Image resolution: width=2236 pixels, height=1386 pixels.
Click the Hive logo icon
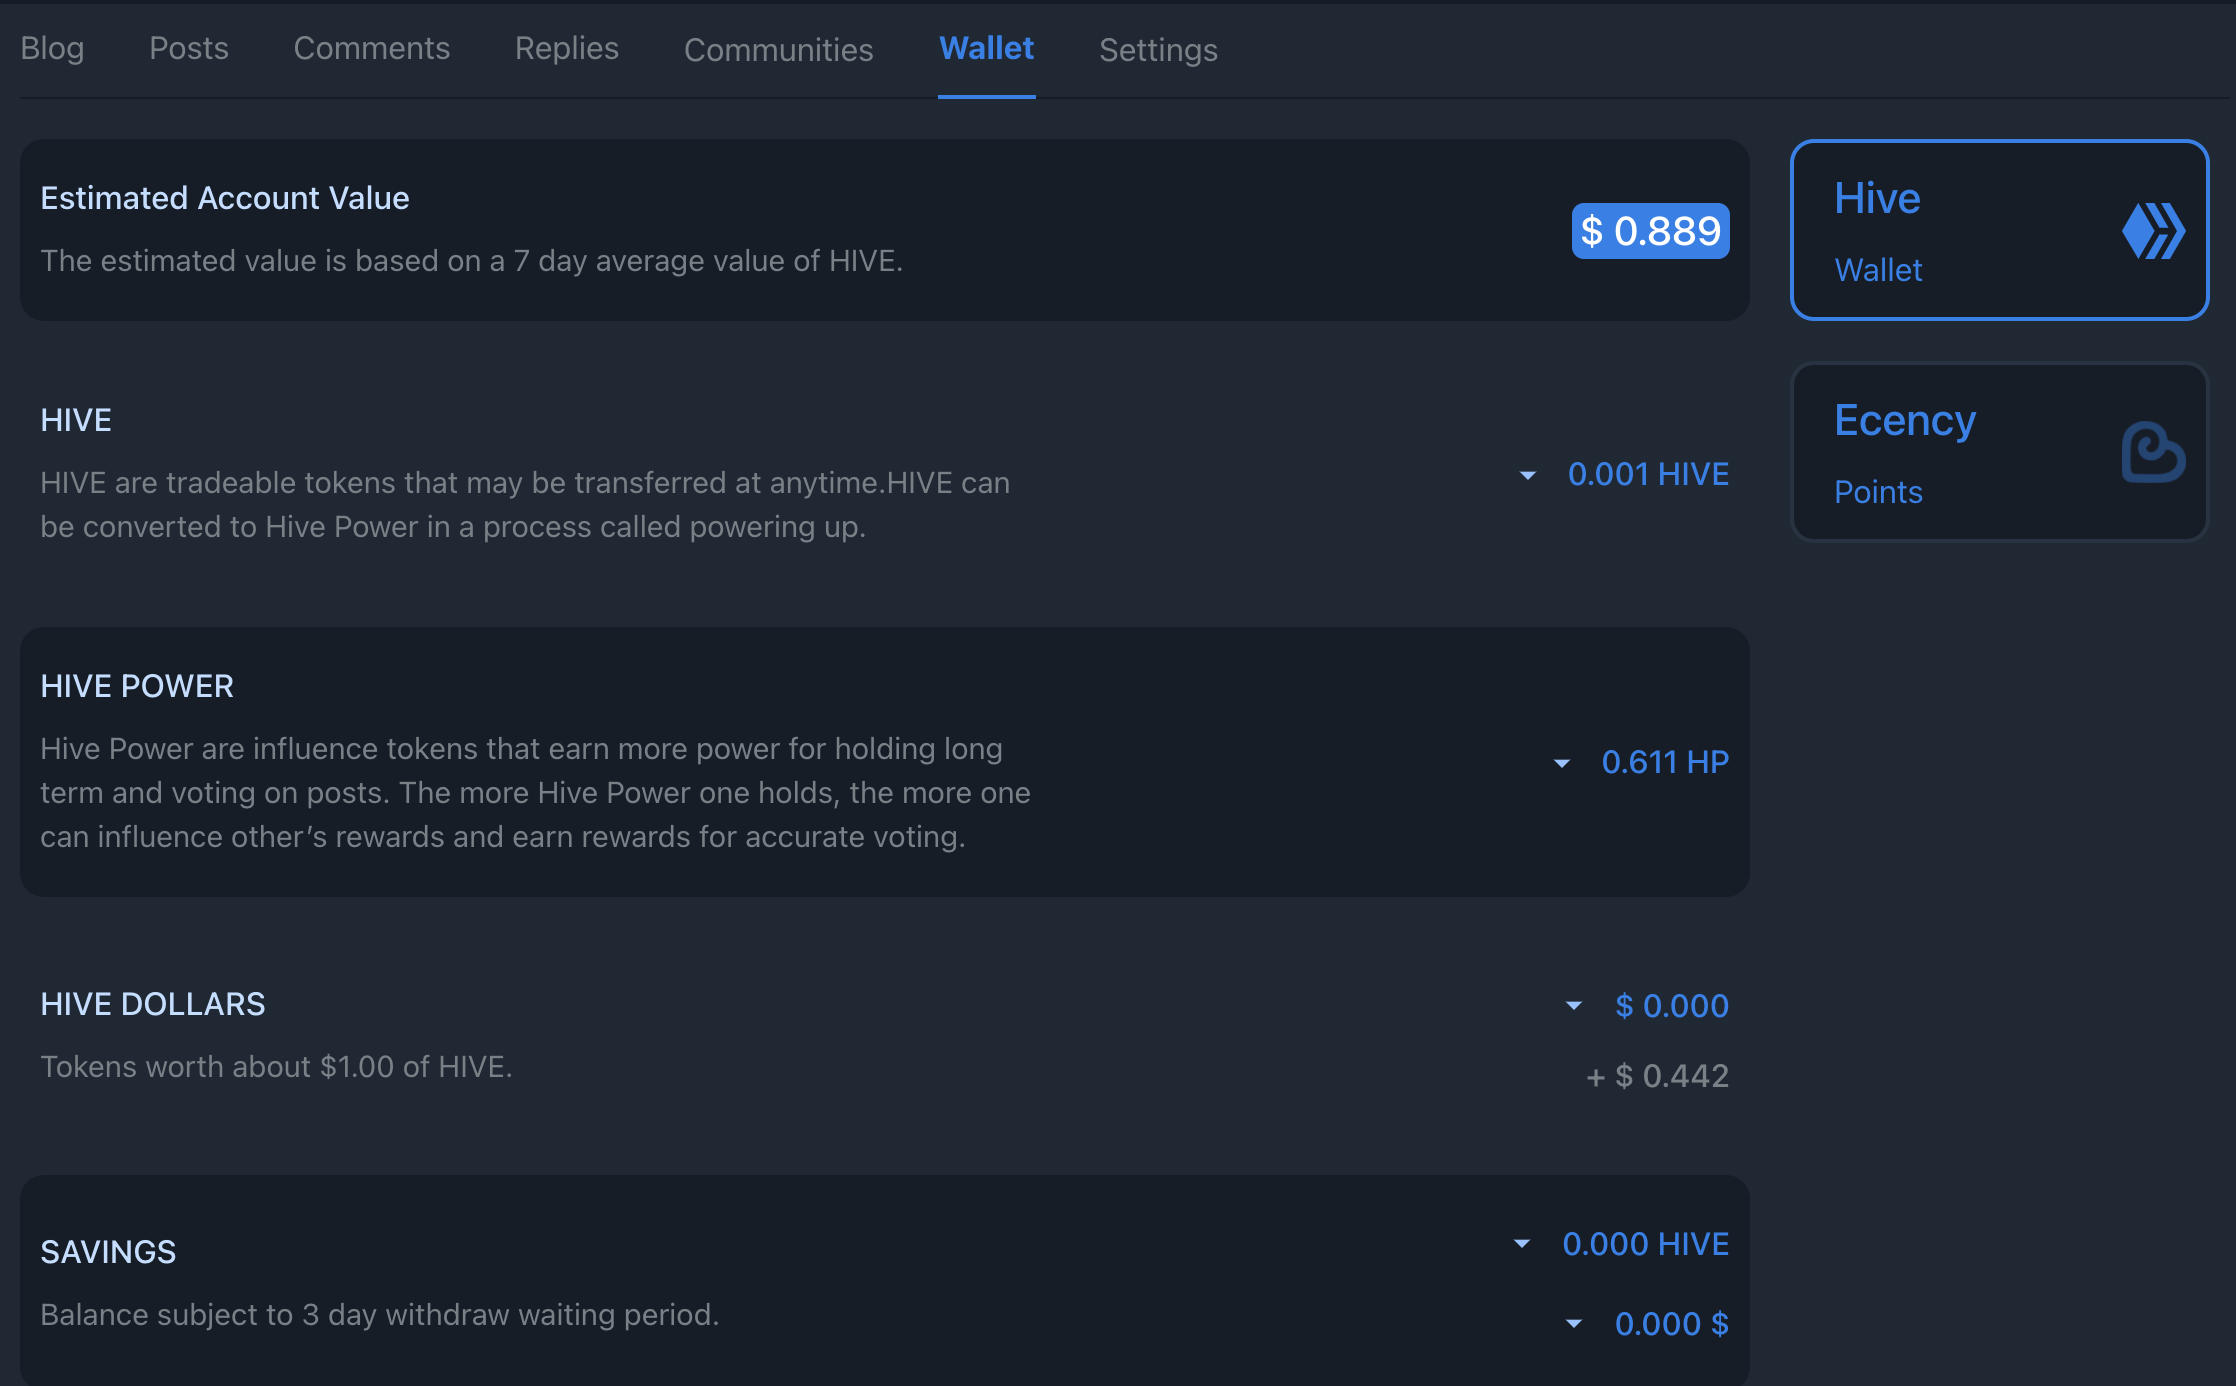[x=2153, y=231]
